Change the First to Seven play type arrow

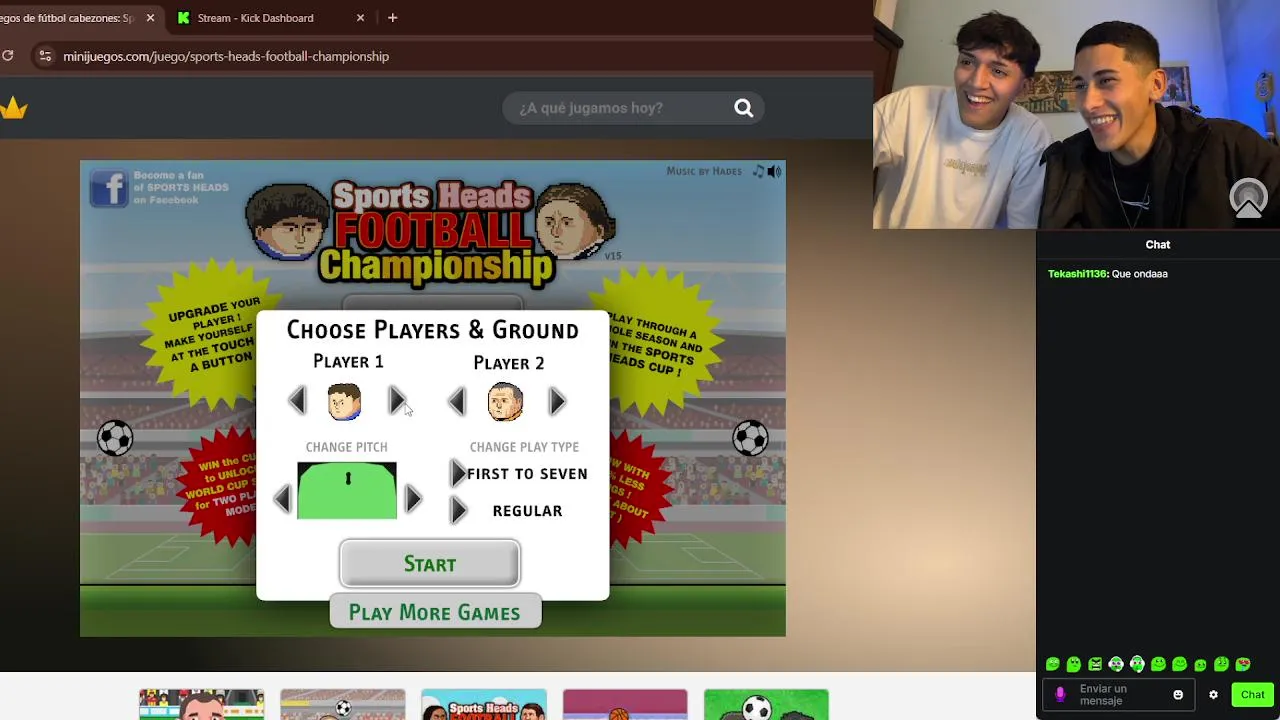click(x=458, y=473)
